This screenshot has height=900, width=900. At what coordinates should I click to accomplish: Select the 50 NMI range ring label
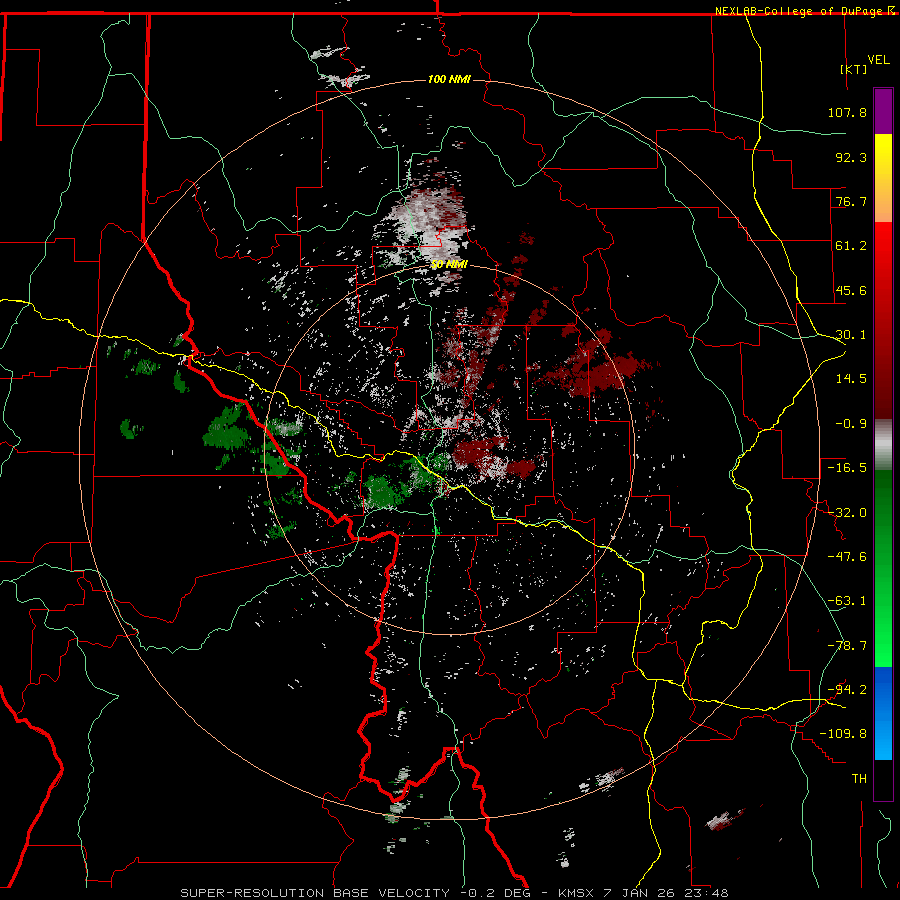pos(449,264)
